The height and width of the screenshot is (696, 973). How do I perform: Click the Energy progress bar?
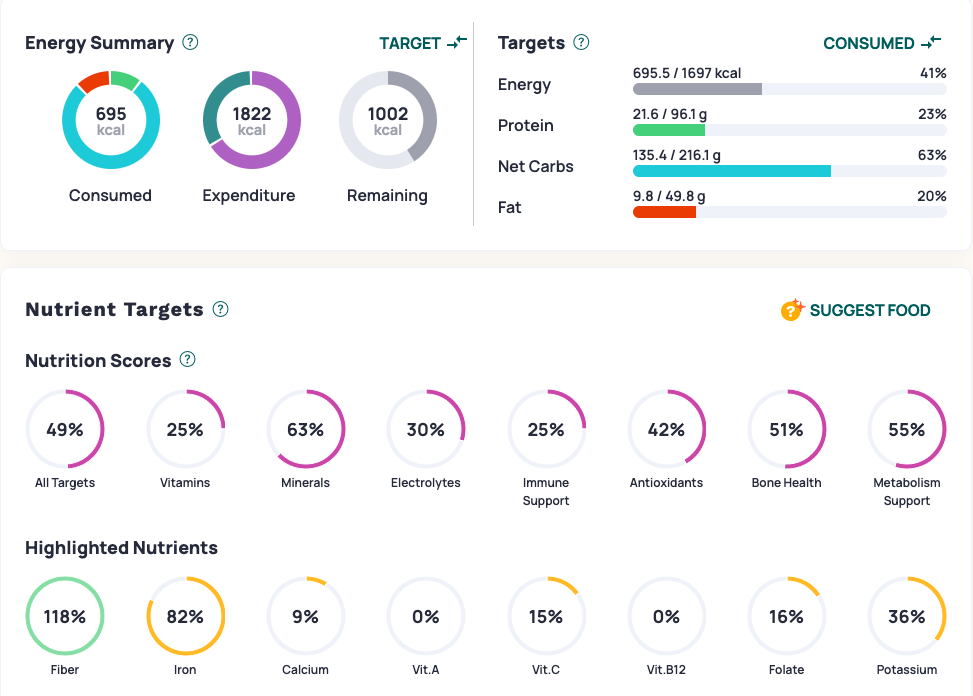[x=789, y=89]
